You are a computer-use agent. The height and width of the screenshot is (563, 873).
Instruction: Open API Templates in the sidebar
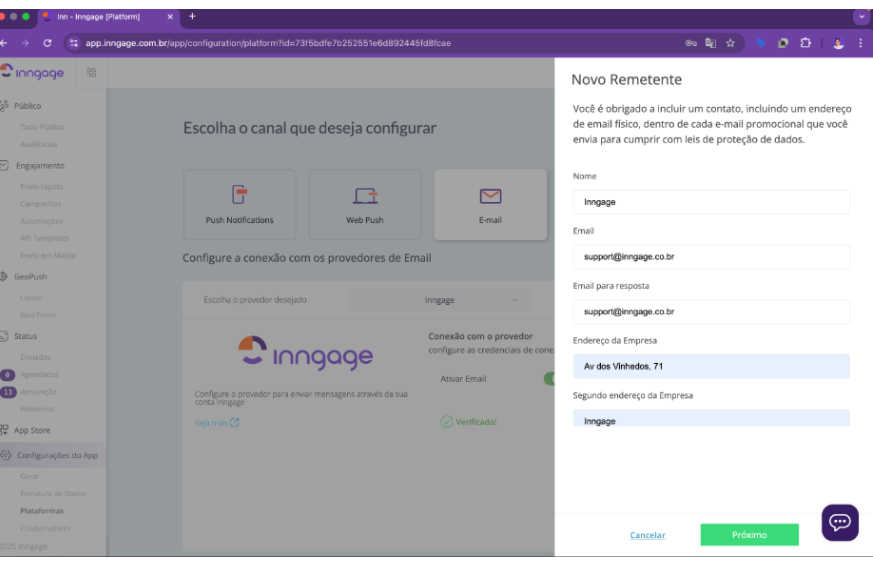45,238
